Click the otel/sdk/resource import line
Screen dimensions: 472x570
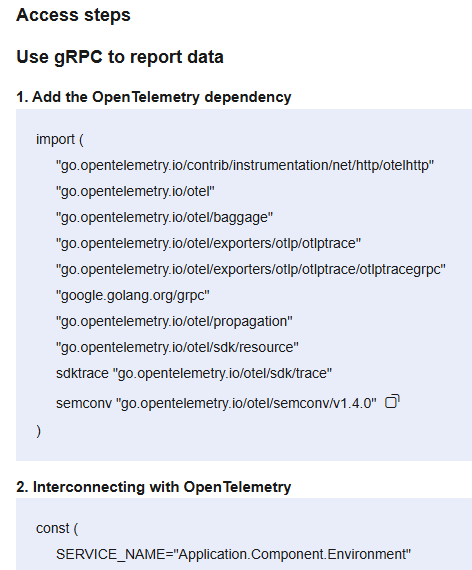177,347
